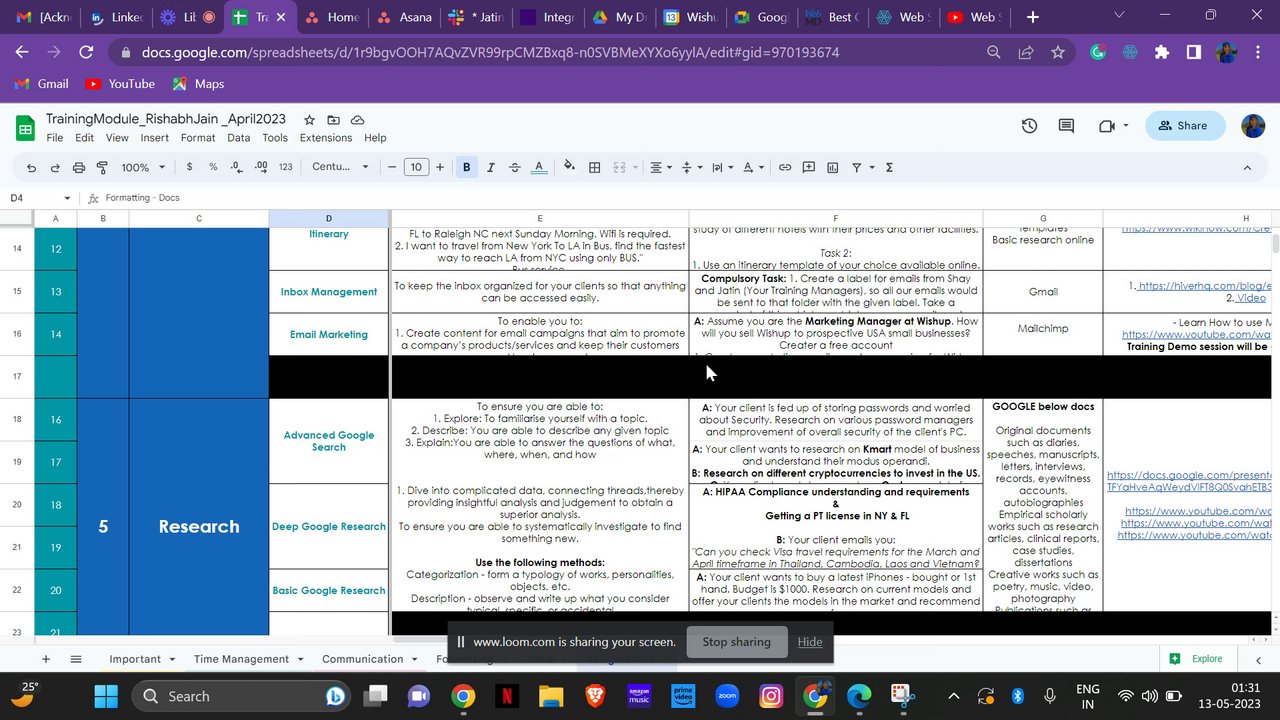
Task: Open the Extensions menu
Action: click(x=326, y=138)
